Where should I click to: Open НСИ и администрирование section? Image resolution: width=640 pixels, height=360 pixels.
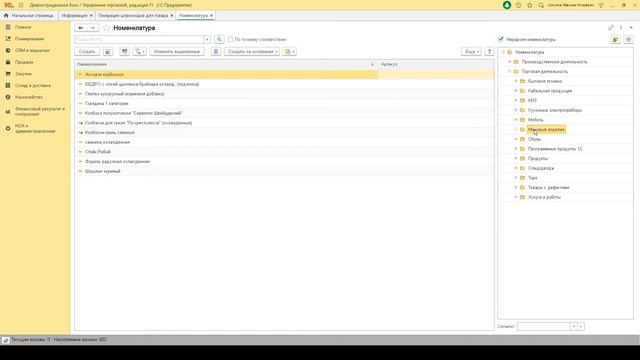coord(35,129)
